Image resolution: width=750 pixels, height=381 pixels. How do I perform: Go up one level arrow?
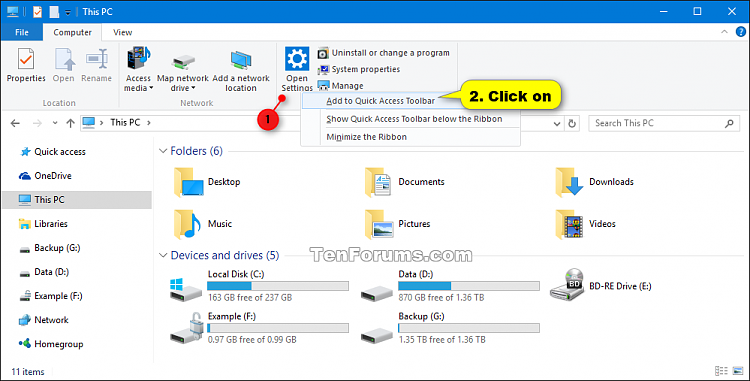pyautogui.click(x=70, y=123)
